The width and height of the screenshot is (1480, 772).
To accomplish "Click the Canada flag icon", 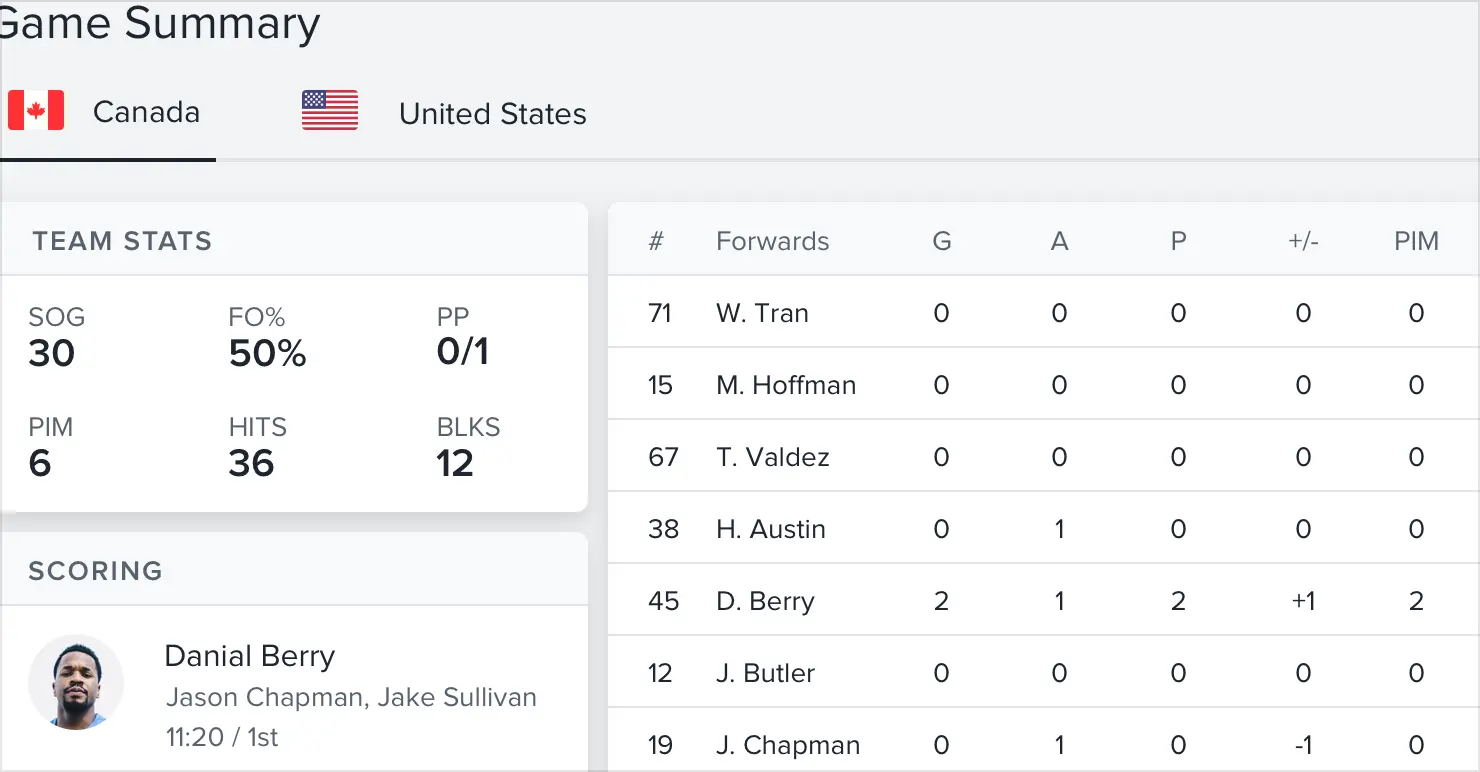I will point(36,111).
